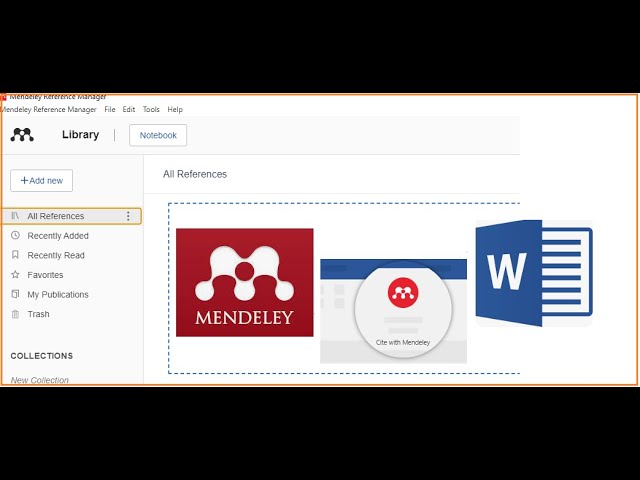
Task: Open the Tools menu
Action: (x=151, y=109)
